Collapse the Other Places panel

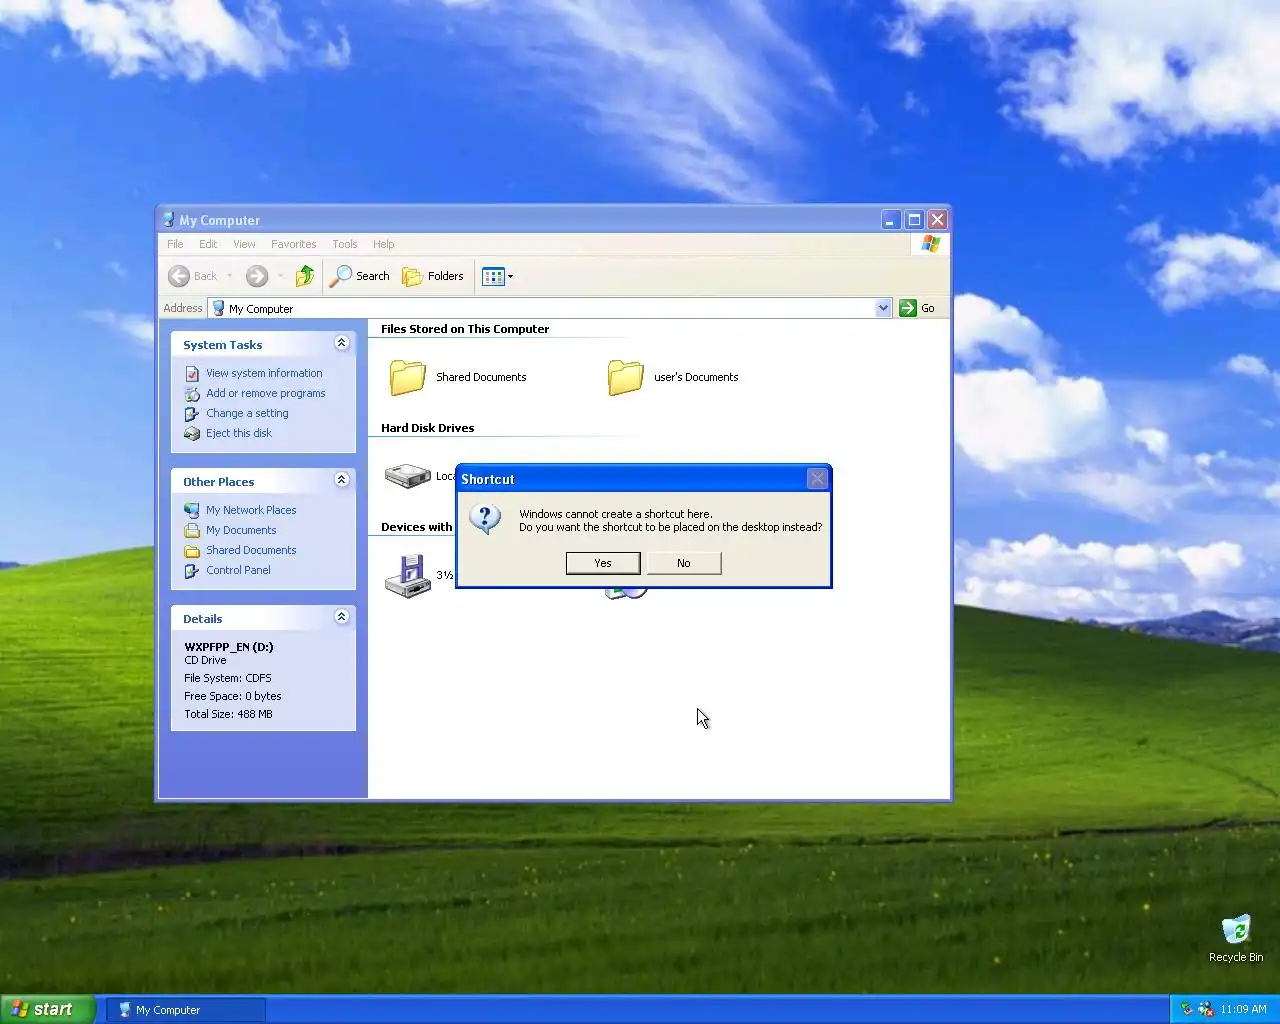tap(341, 480)
